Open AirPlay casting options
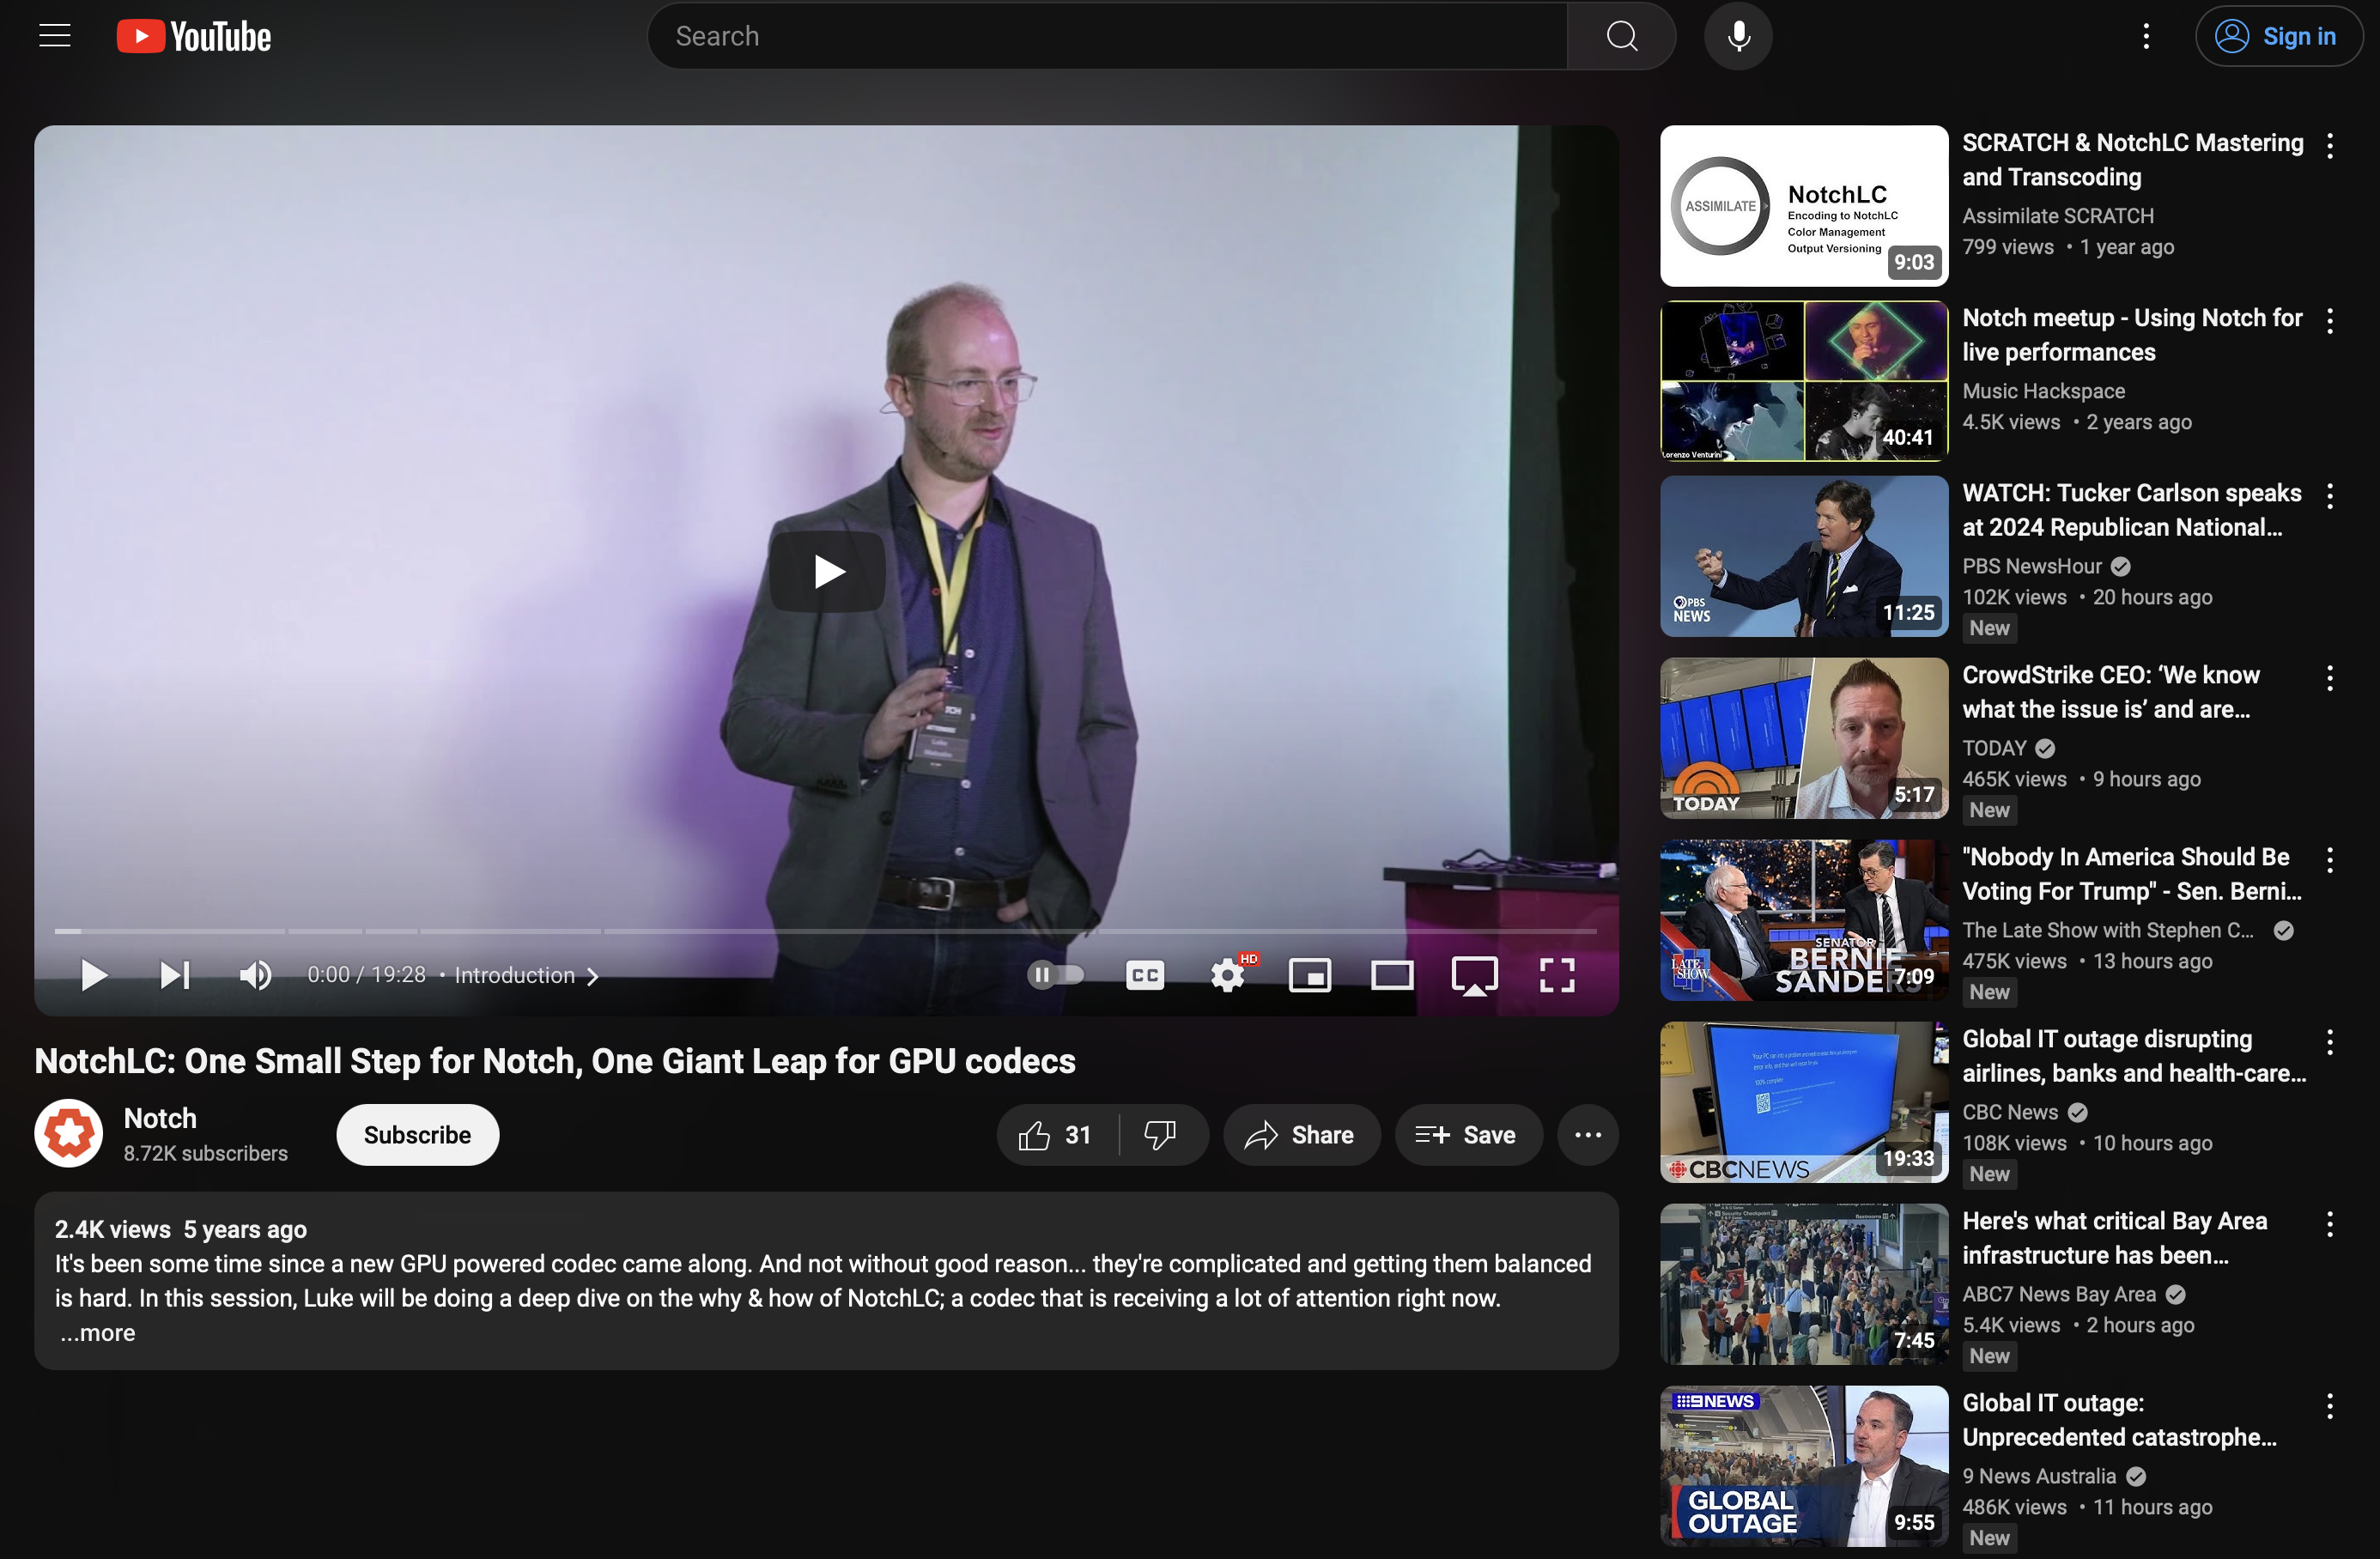 tap(1474, 975)
